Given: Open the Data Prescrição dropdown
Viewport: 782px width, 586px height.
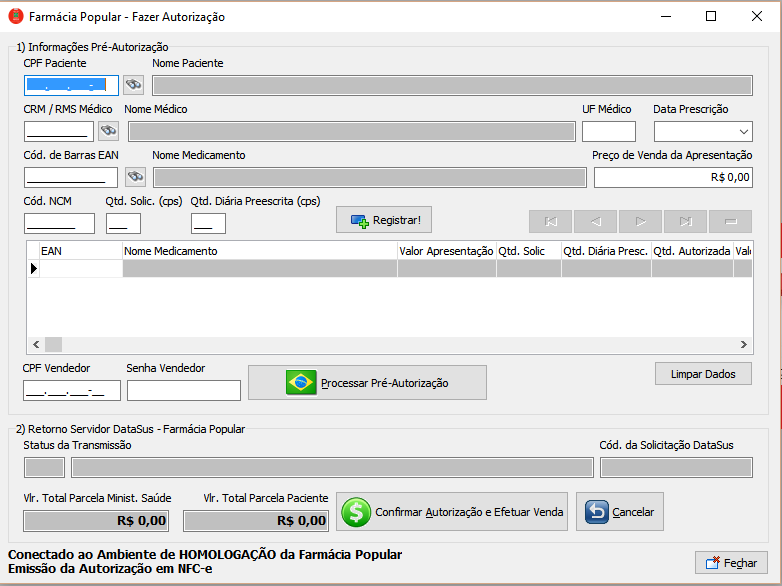Looking at the screenshot, I should [744, 132].
